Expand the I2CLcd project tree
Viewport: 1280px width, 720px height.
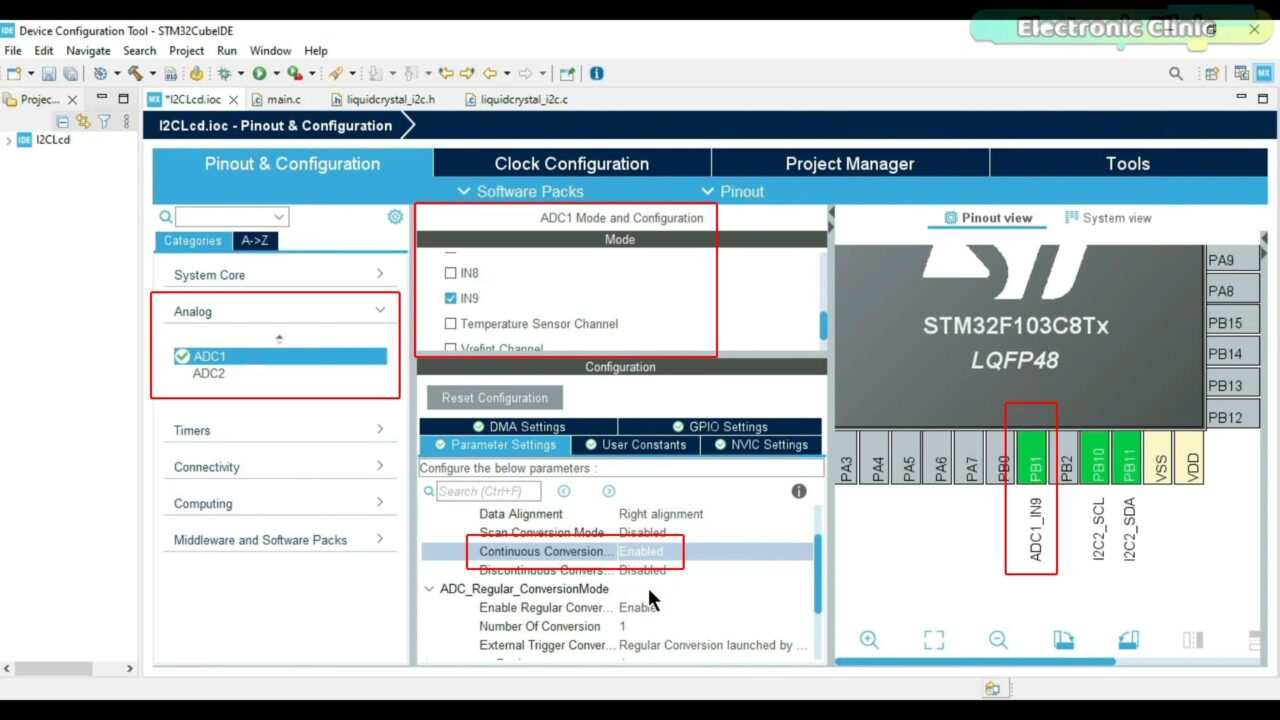pos(9,140)
